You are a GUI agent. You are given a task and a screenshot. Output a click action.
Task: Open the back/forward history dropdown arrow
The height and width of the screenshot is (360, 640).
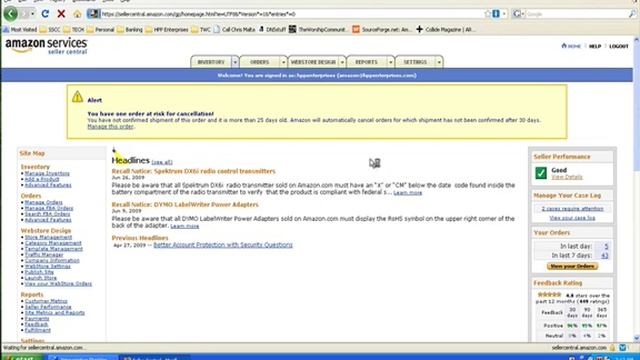click(x=33, y=14)
